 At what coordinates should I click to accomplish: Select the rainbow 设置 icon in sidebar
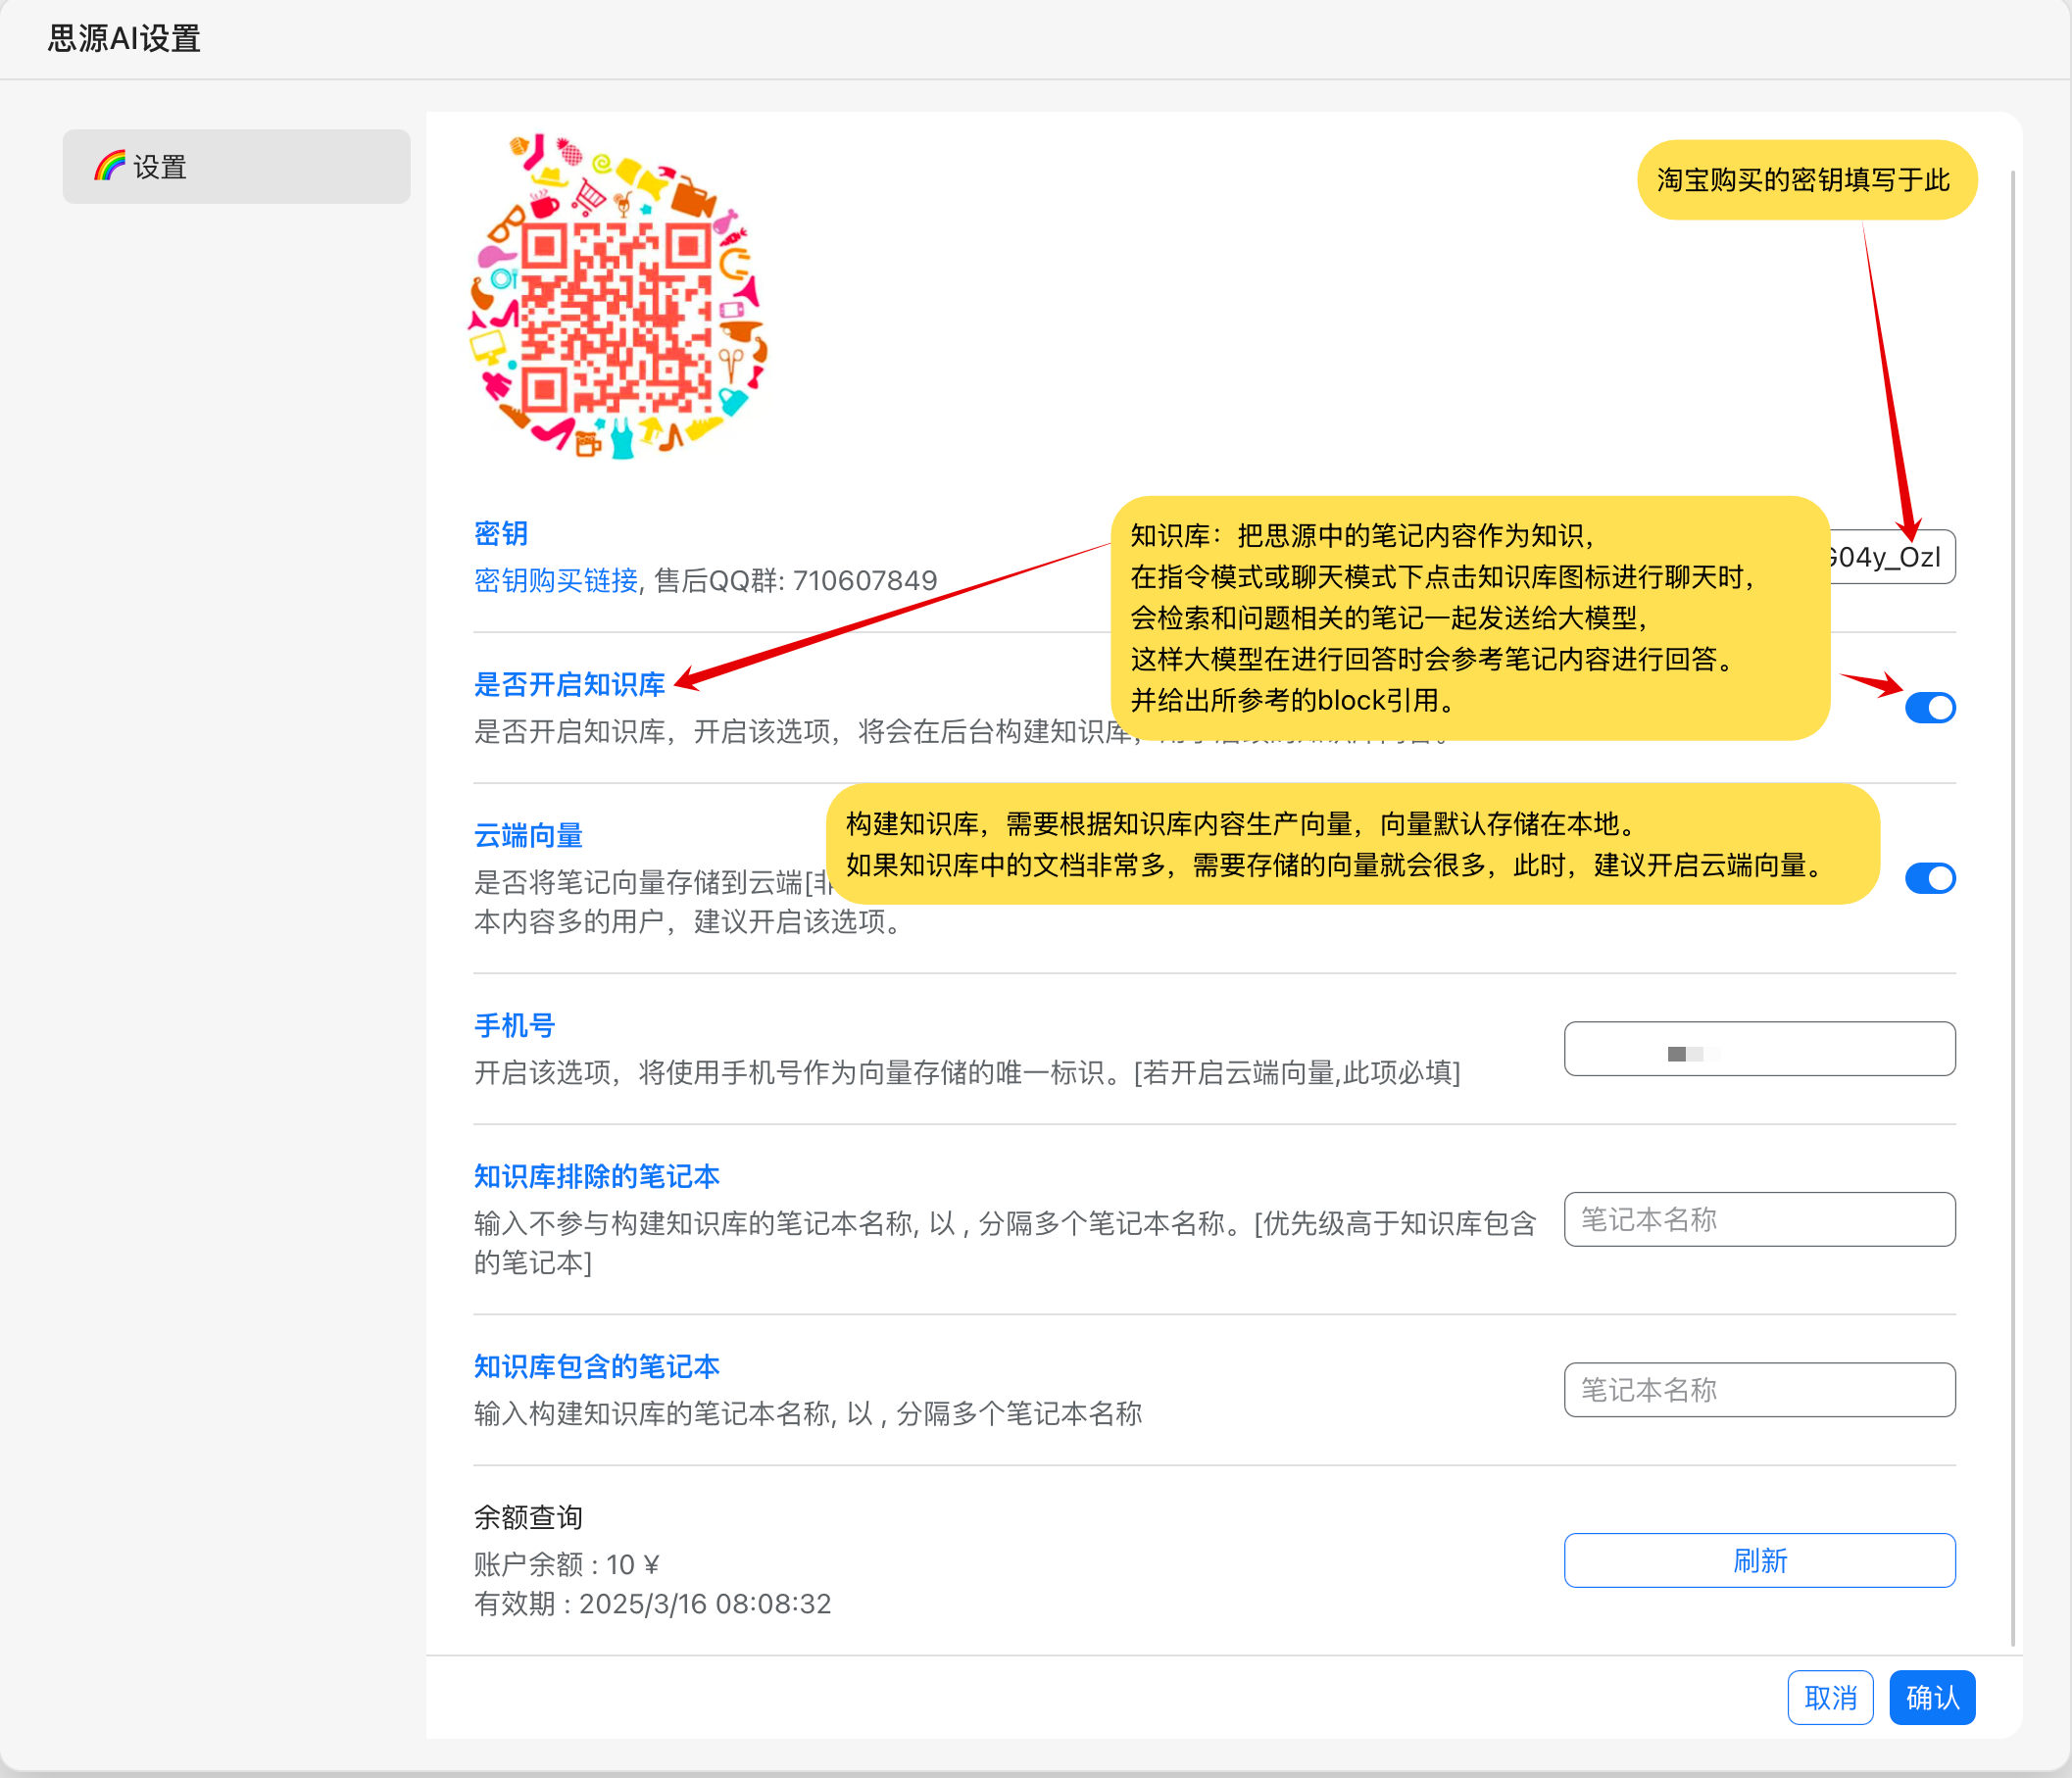[x=109, y=166]
